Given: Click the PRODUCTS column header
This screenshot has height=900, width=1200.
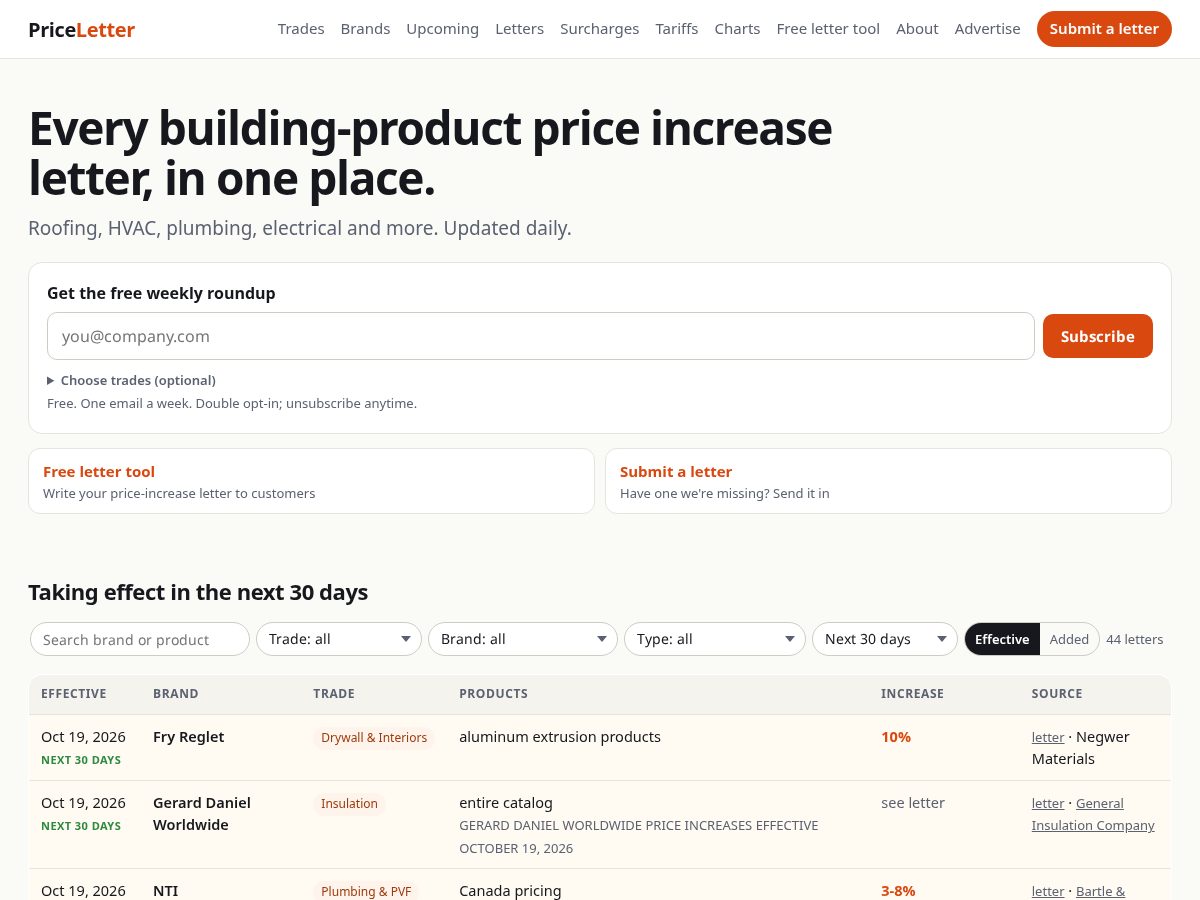Looking at the screenshot, I should [493, 693].
